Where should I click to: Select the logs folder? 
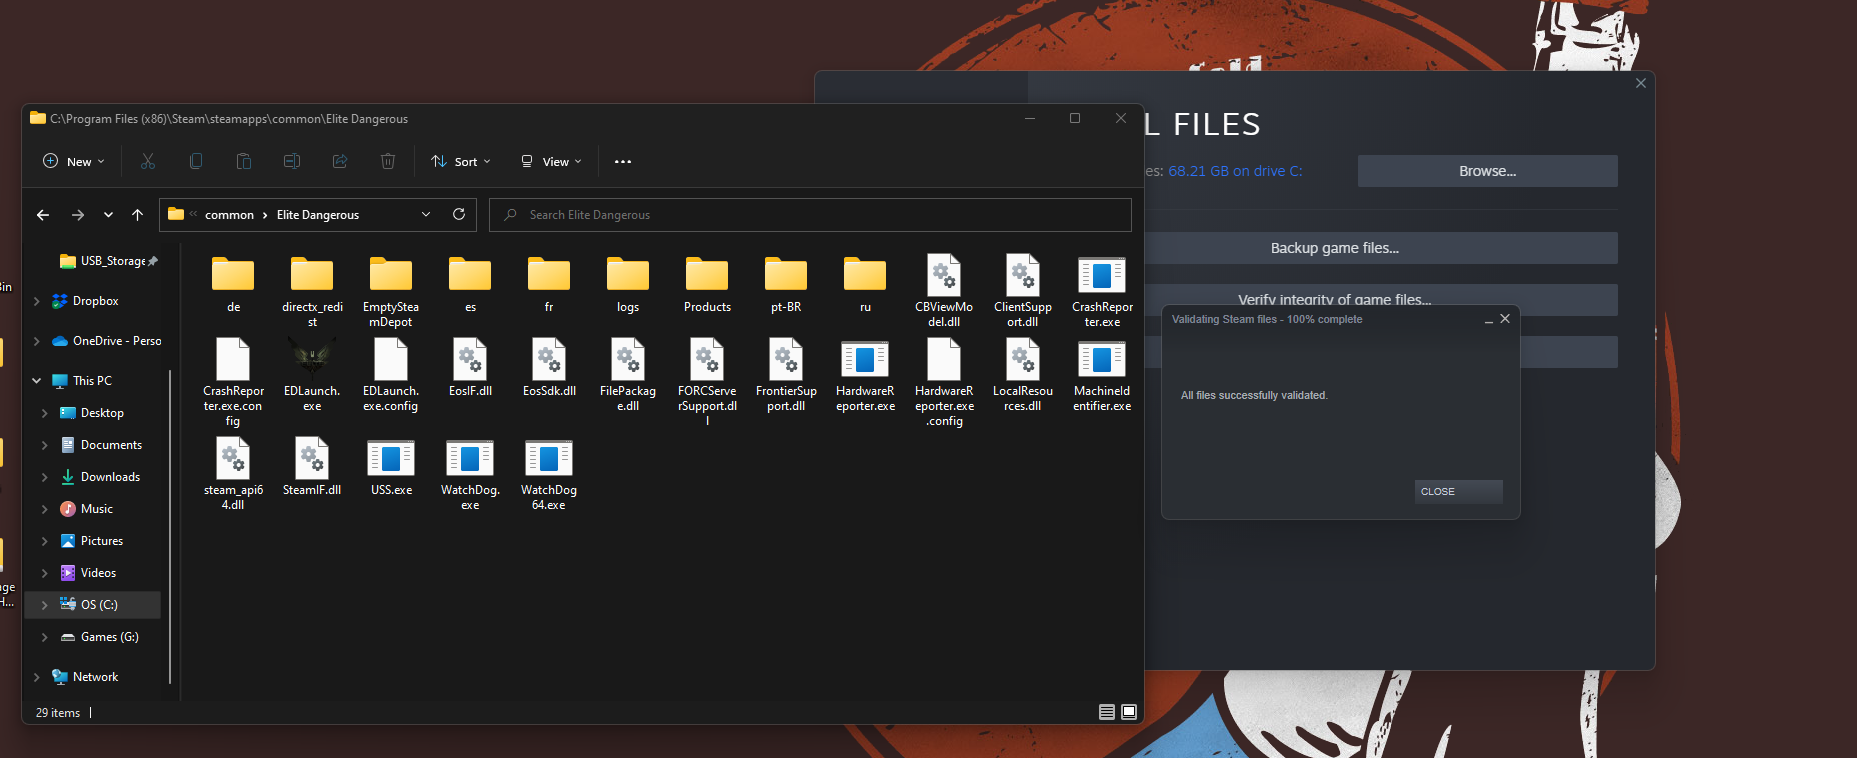628,285
